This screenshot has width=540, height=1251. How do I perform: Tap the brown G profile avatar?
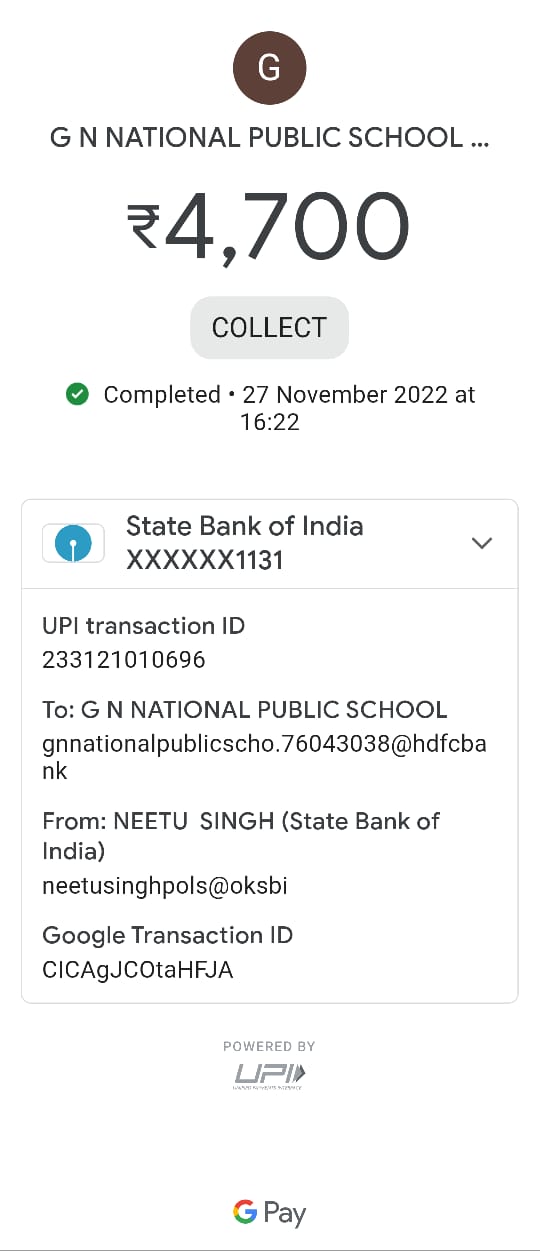[x=269, y=67]
